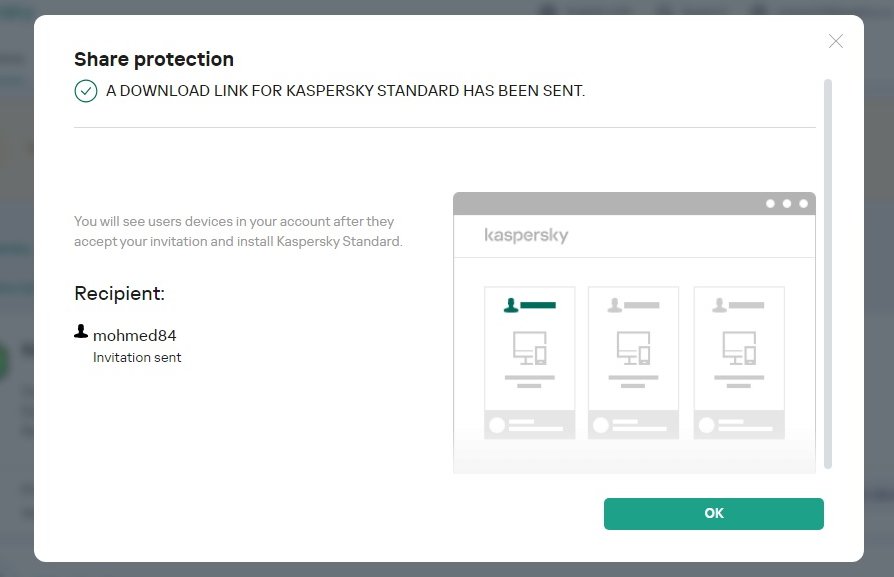Click the devices icon in middle card

(633, 347)
